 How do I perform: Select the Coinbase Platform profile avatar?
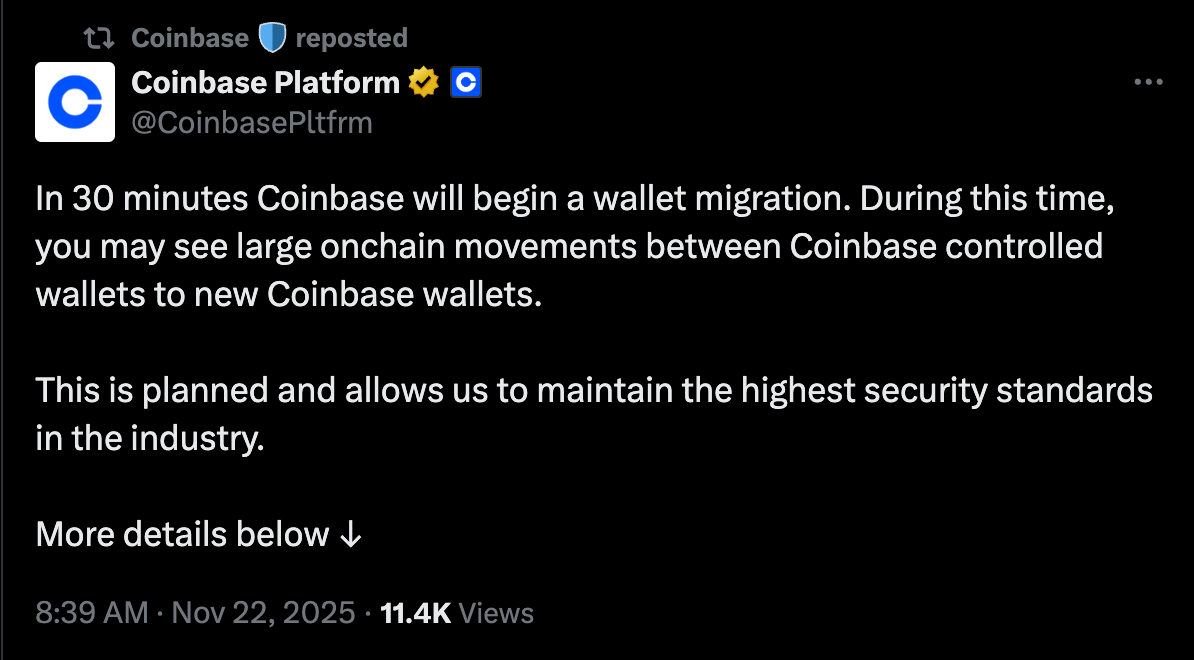75,102
